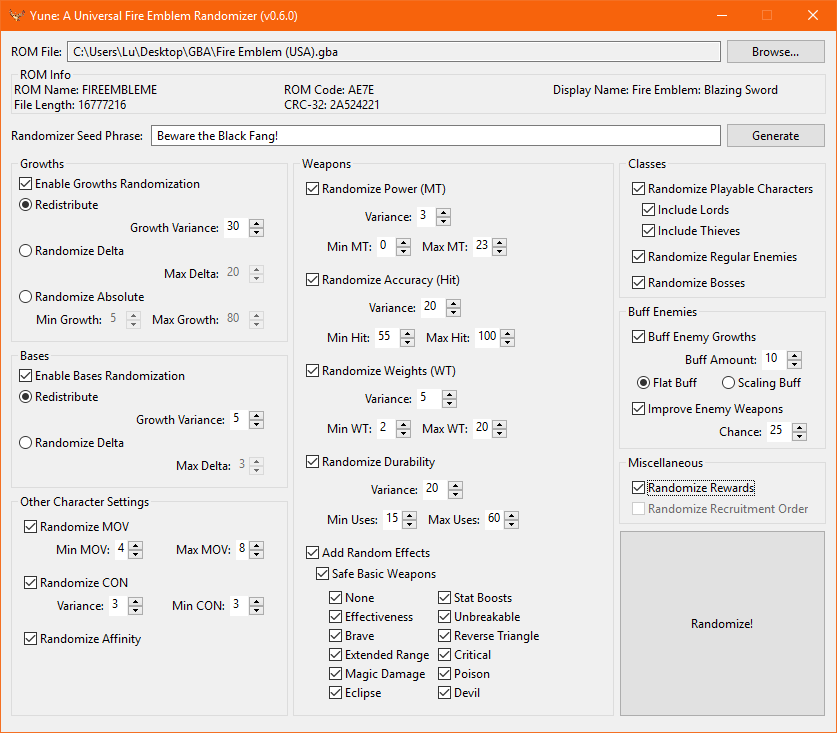Select the Flat Buff option
Viewport: 837px width, 733px height.
point(643,383)
